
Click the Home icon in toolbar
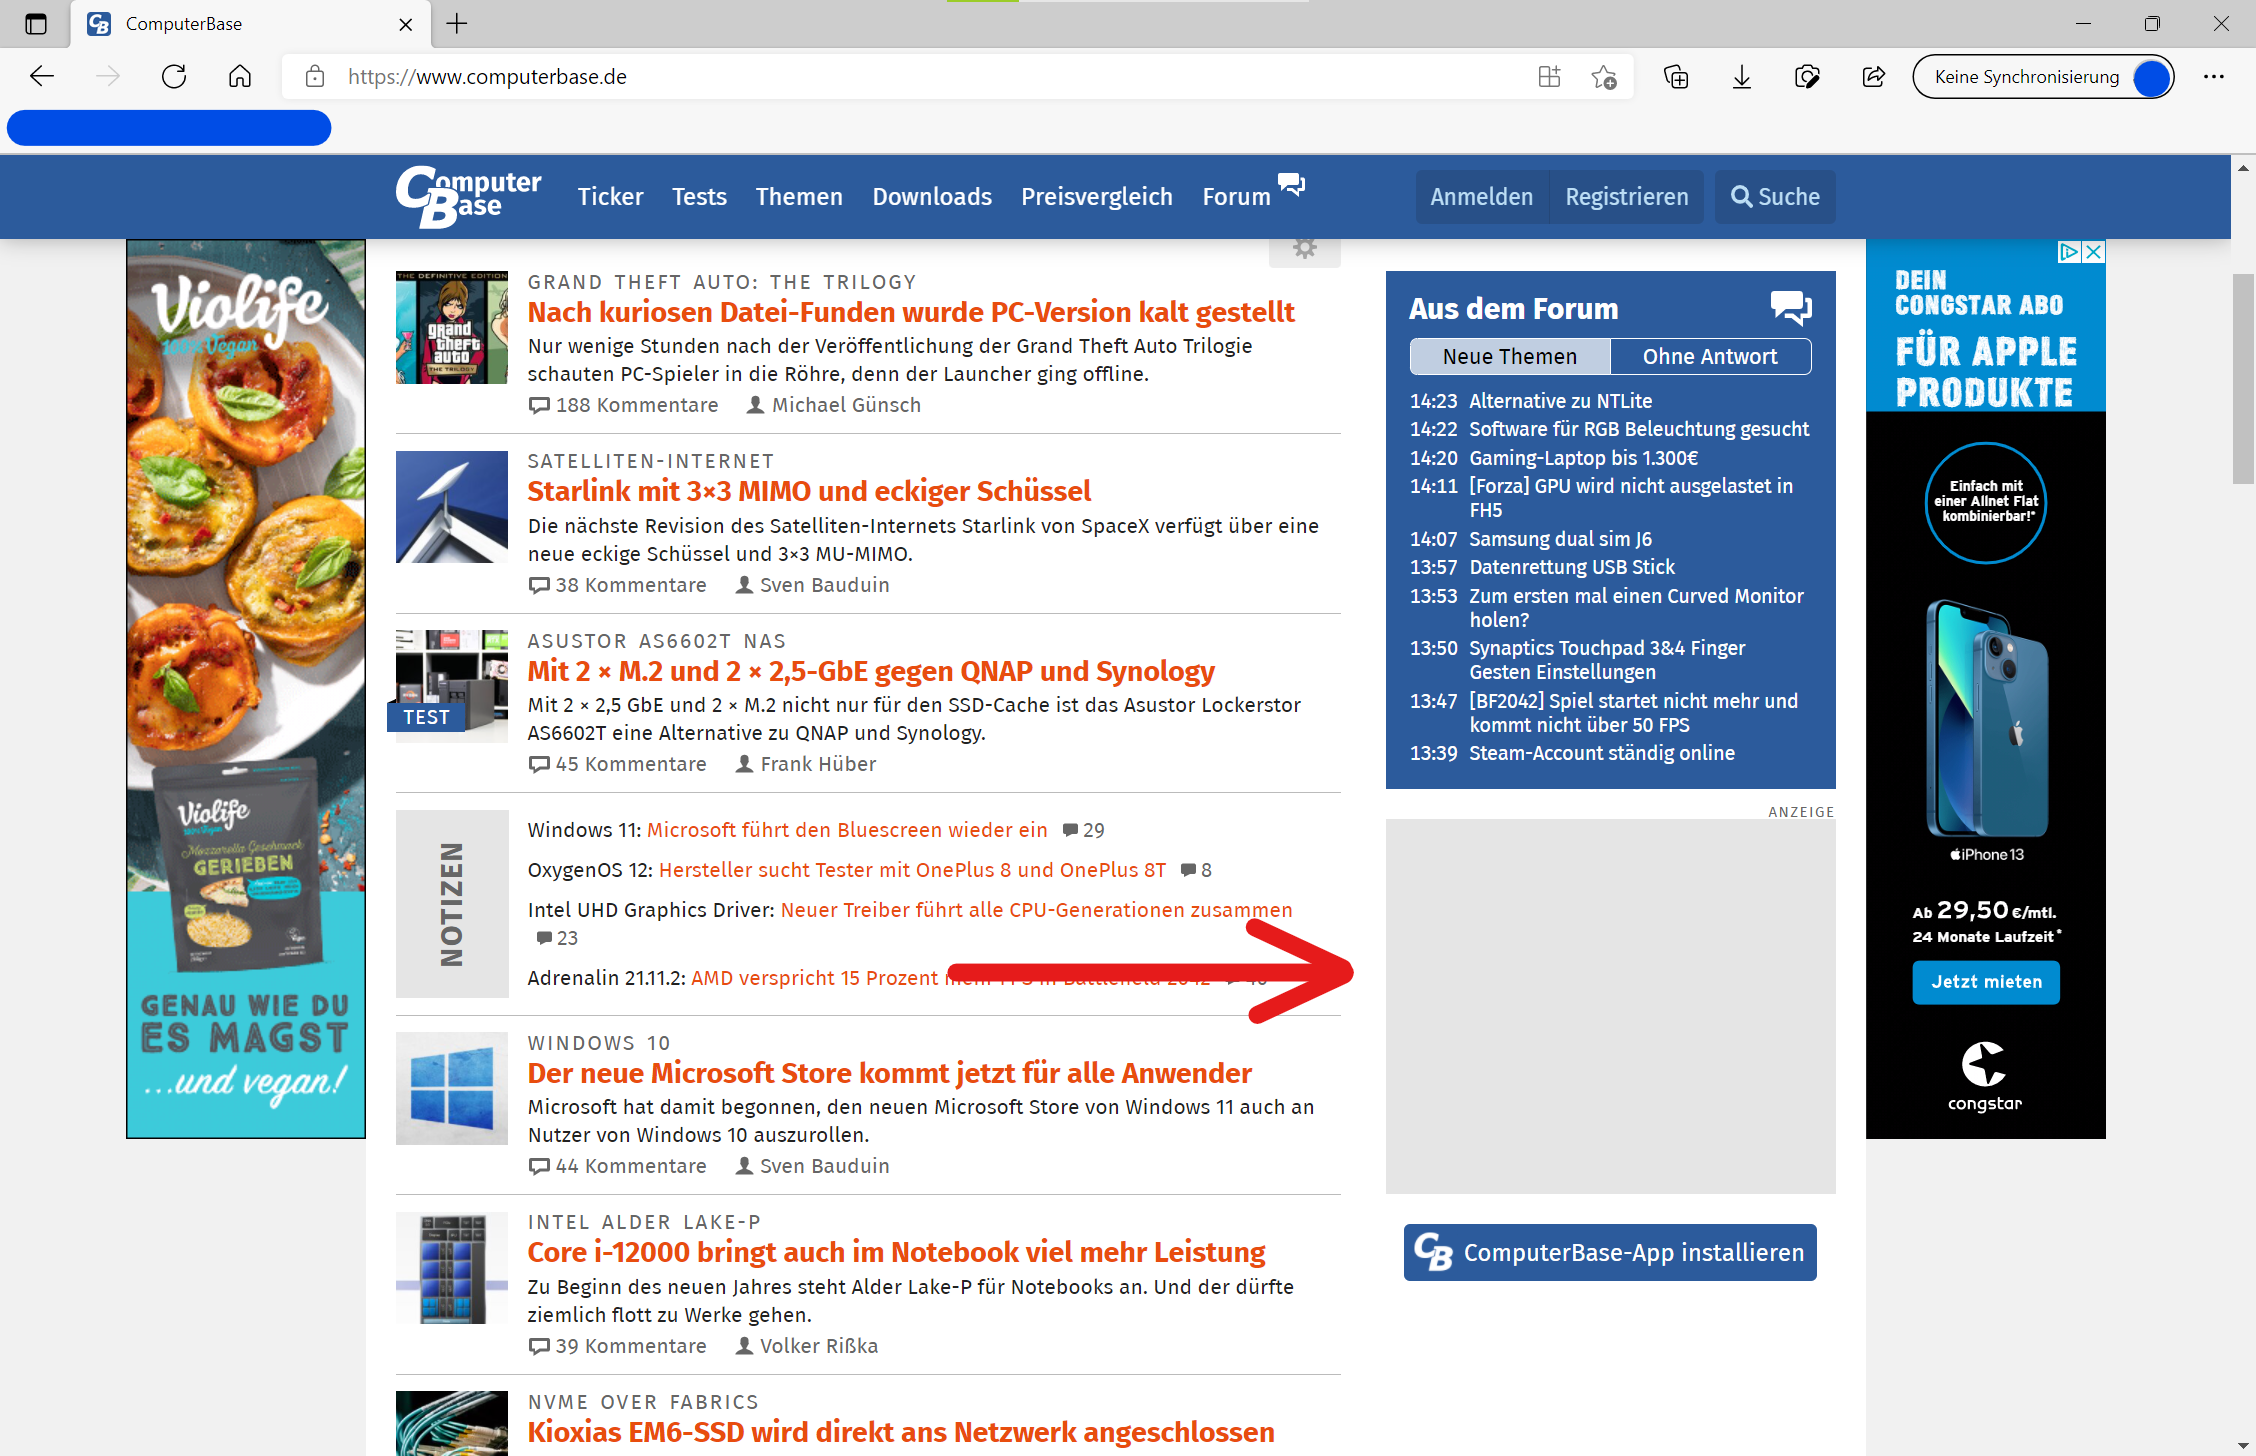[240, 77]
